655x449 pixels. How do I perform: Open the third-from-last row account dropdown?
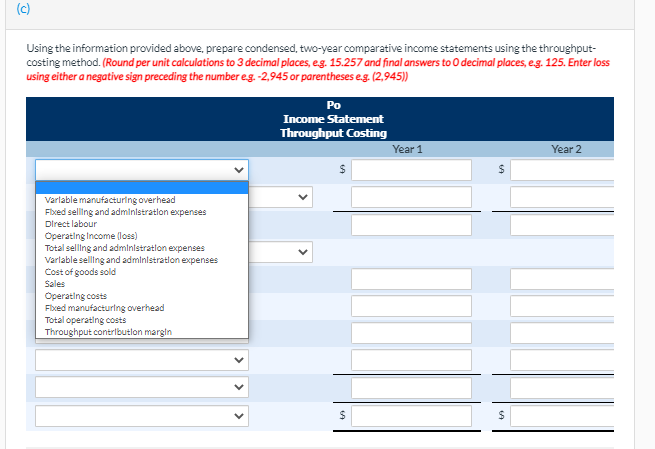click(x=142, y=360)
